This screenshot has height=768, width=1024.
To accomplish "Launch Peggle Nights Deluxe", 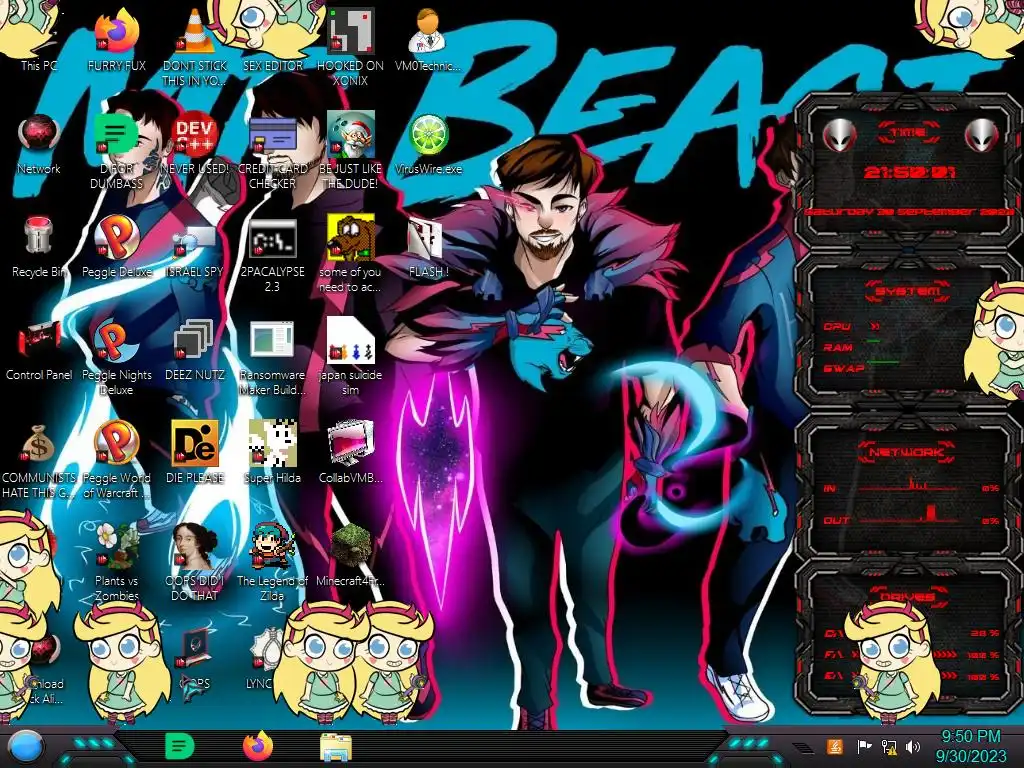I will click(116, 357).
